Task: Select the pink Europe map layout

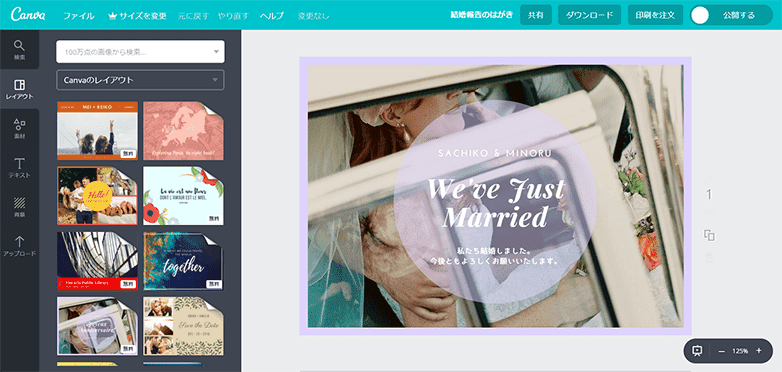Action: pyautogui.click(x=184, y=131)
